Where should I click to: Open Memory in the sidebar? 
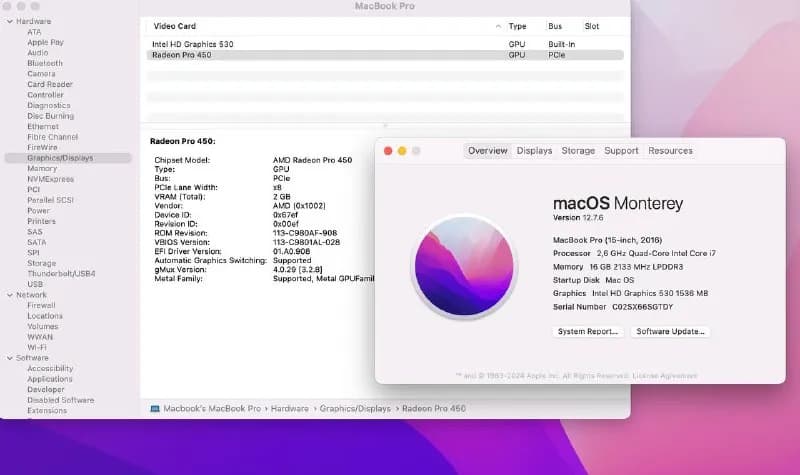click(x=42, y=168)
